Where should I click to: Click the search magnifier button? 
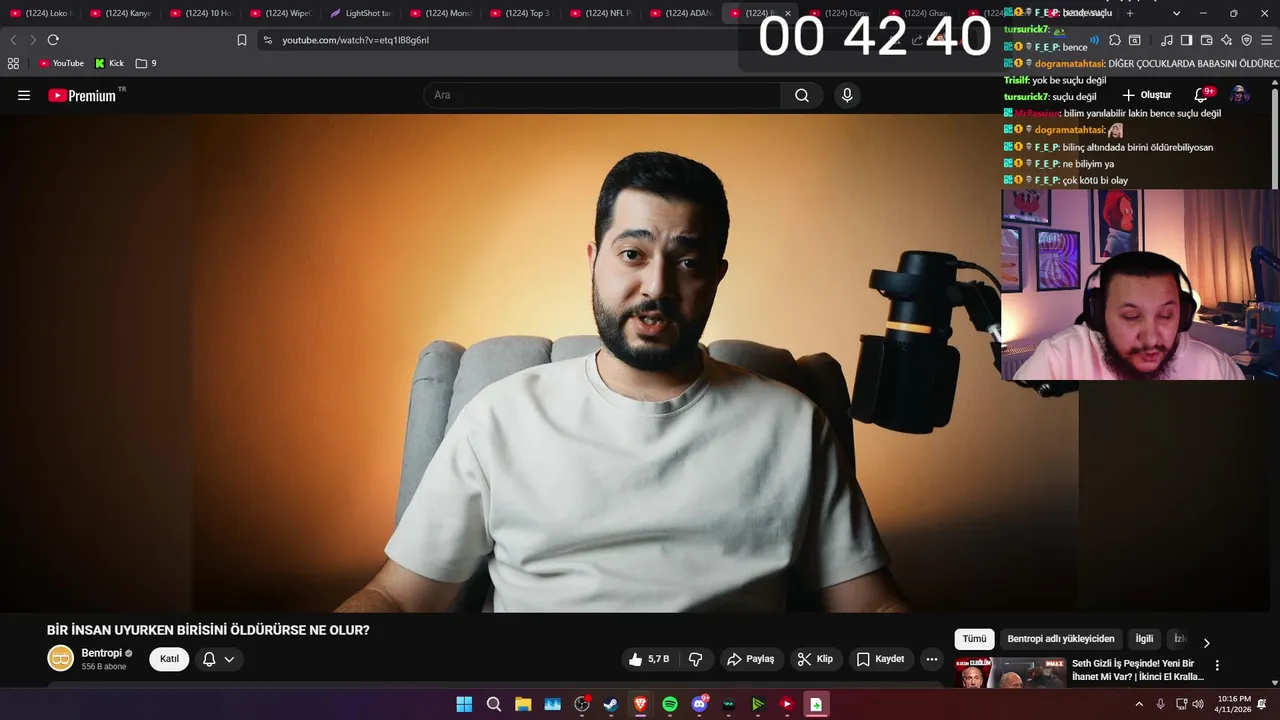[x=802, y=95]
